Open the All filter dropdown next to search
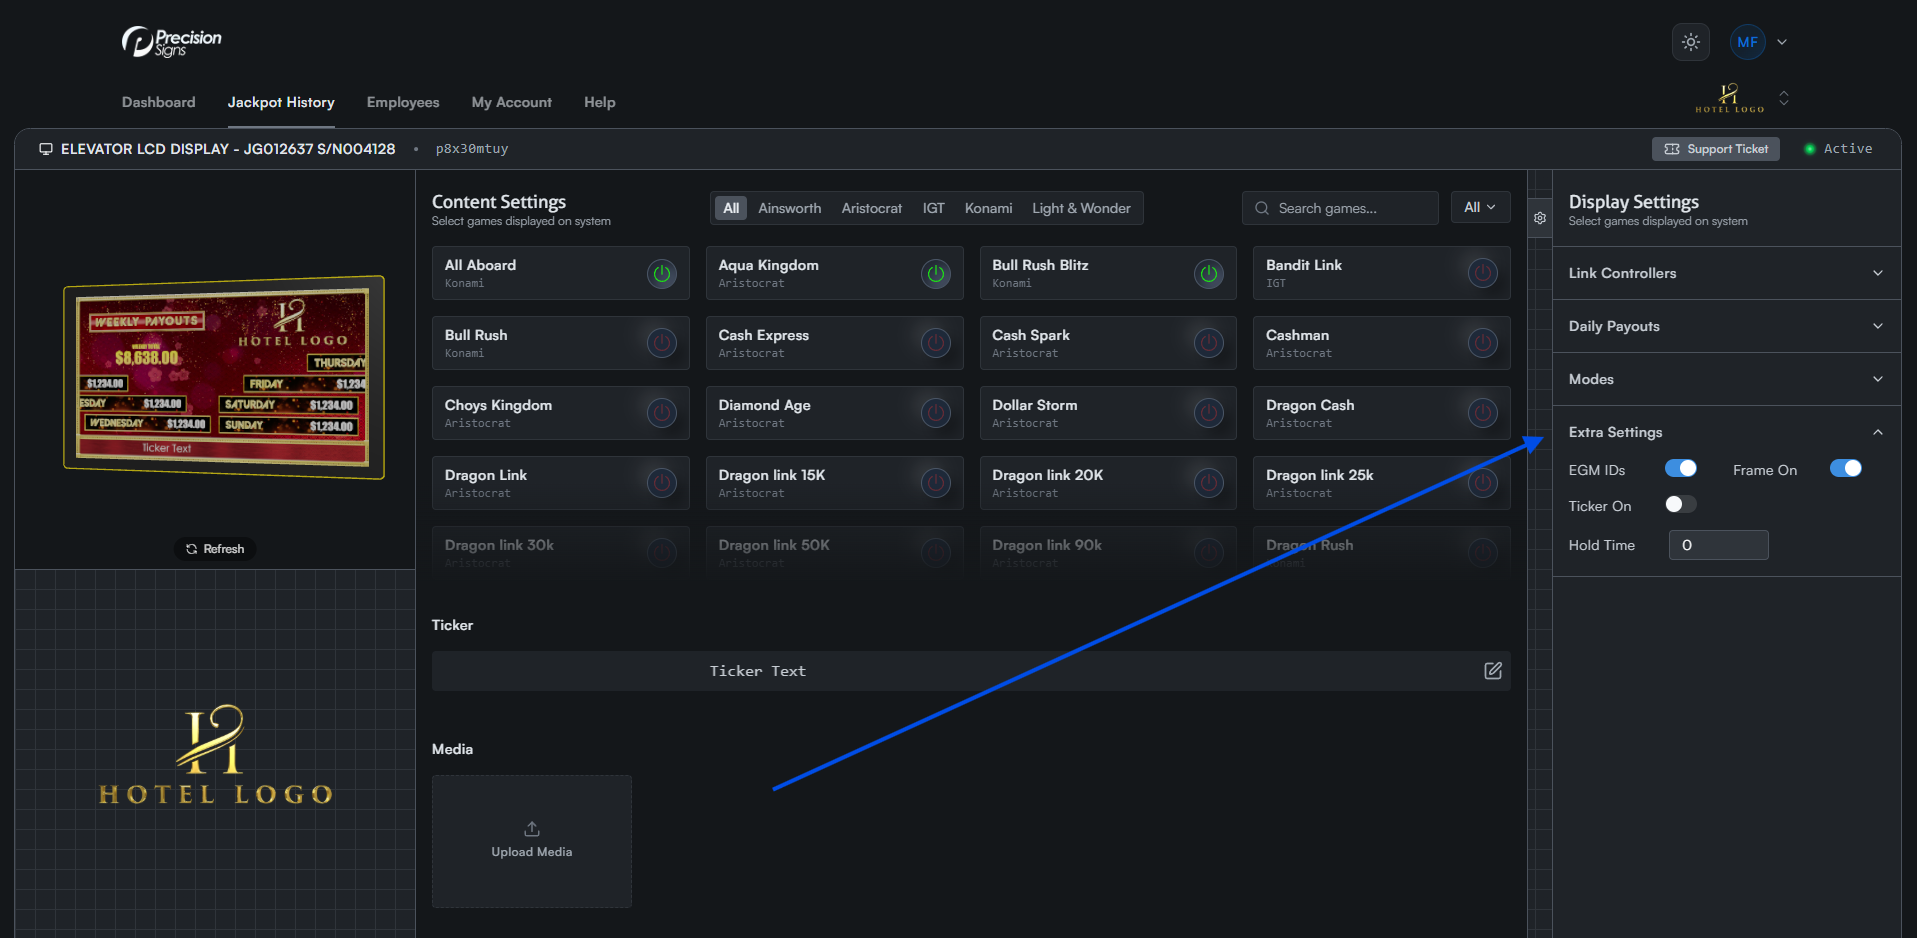 point(1479,208)
